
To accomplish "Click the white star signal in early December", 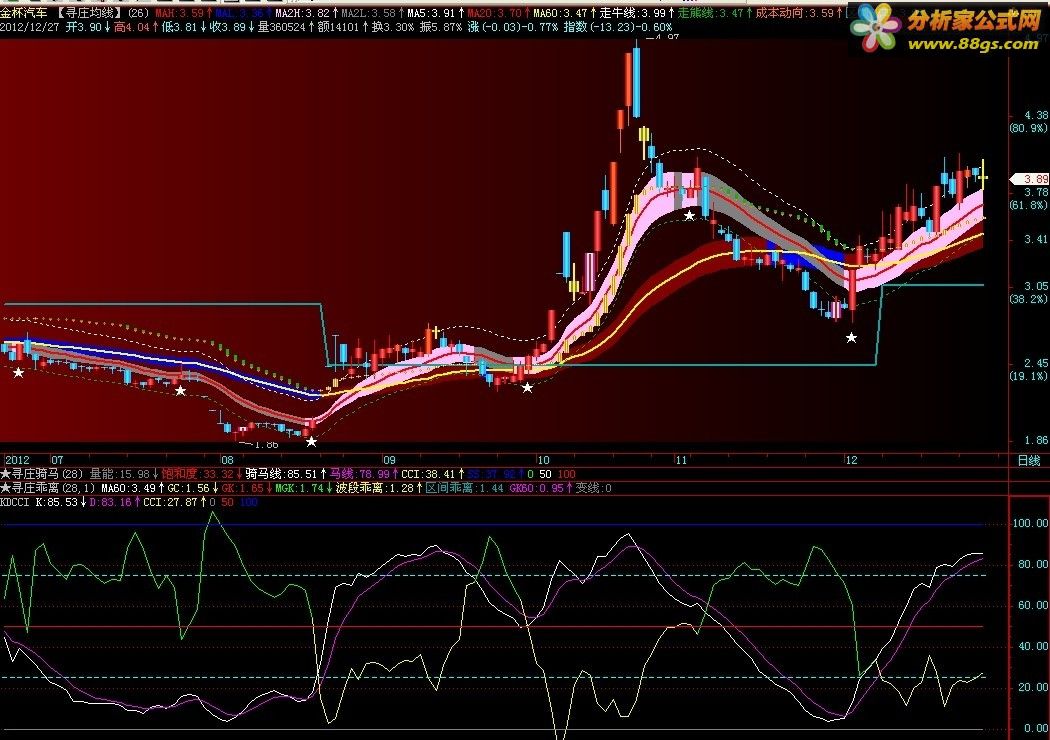I will click(x=851, y=338).
